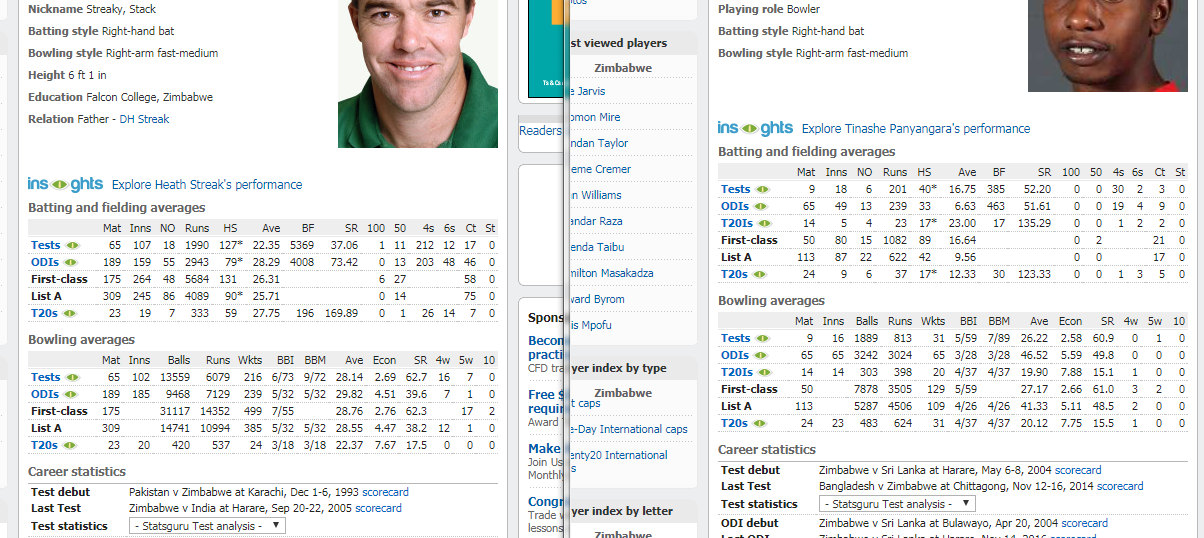Click eye icon beside ODIs in Panyangara's bowling table
This screenshot has width=1204, height=538.
click(x=762, y=355)
